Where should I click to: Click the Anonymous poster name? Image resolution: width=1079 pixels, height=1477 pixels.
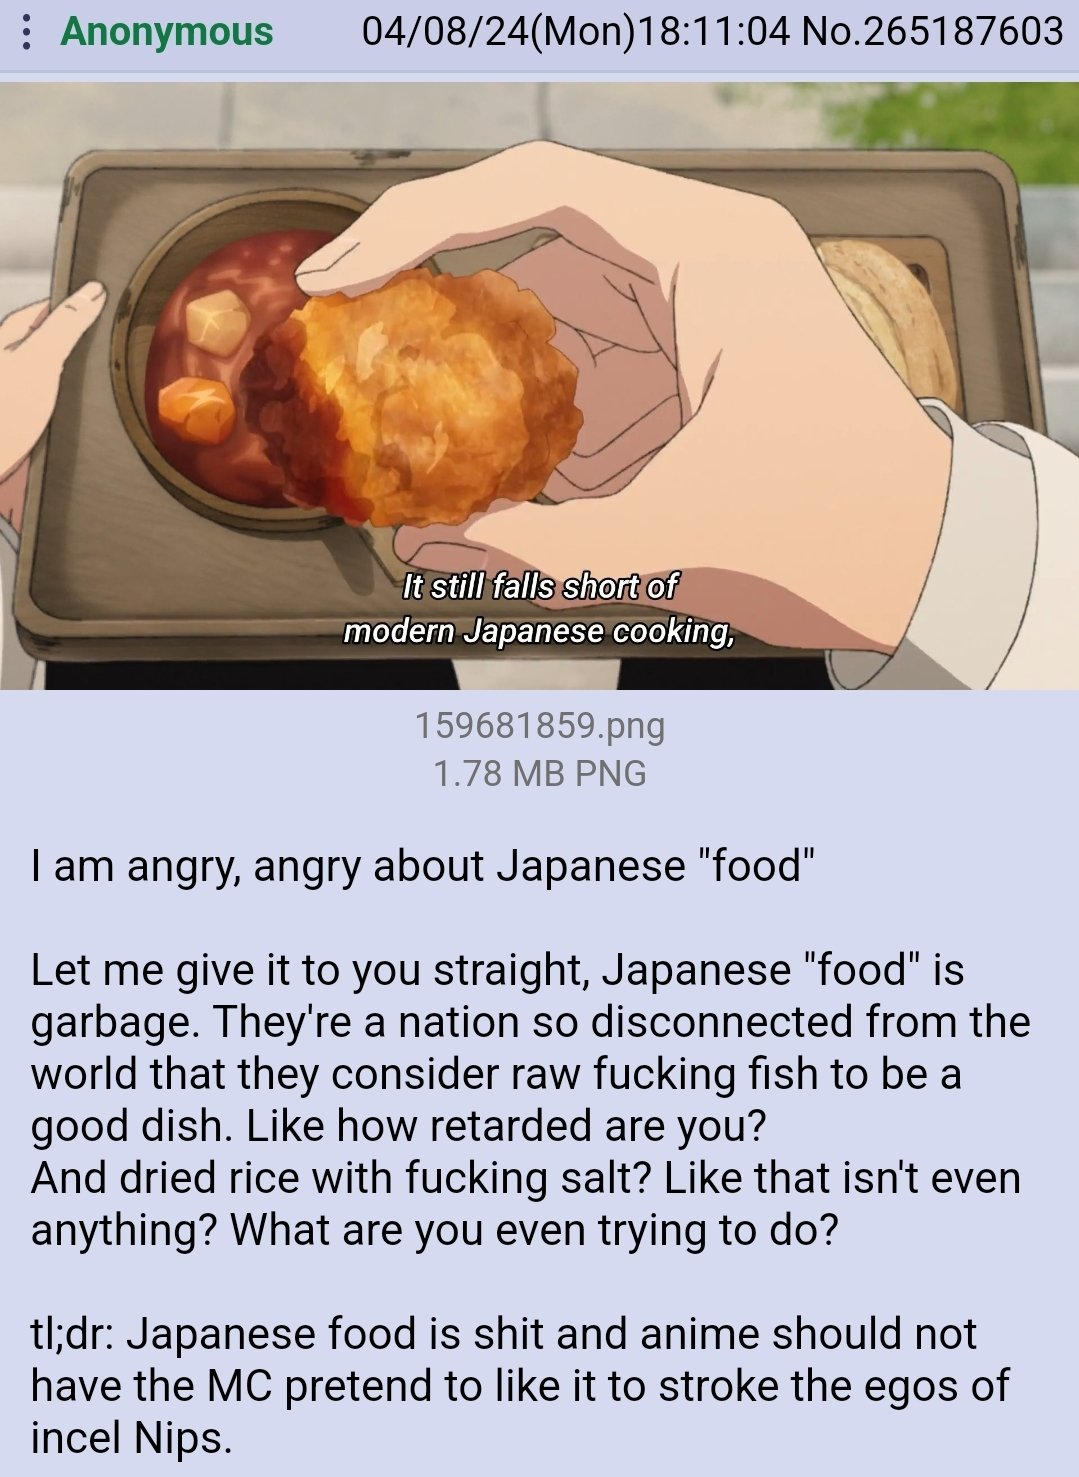(x=166, y=32)
